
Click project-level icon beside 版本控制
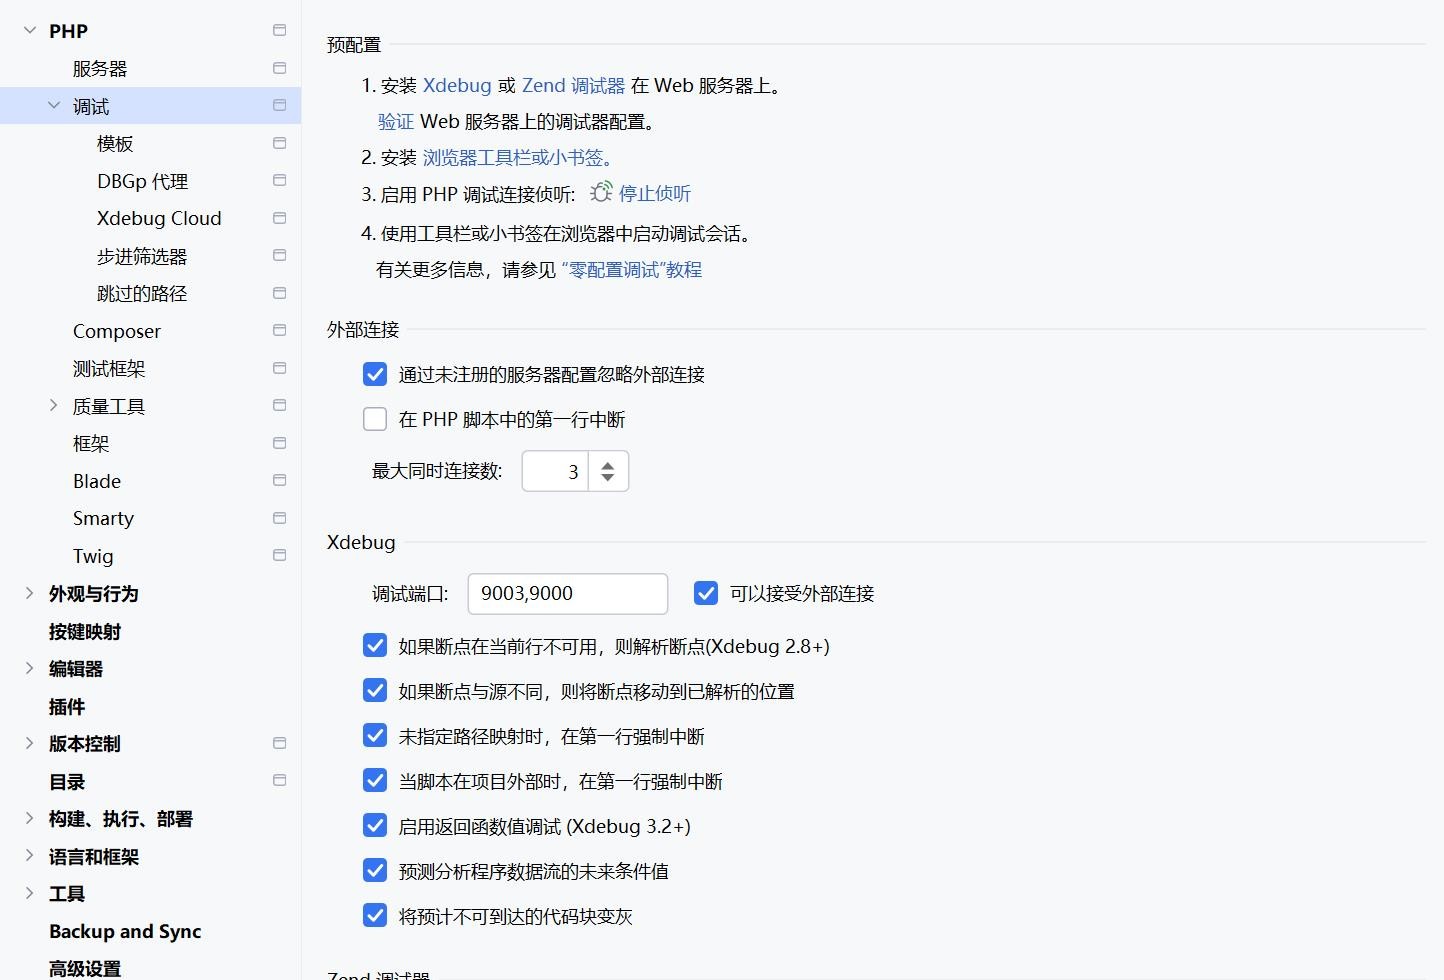point(280,743)
